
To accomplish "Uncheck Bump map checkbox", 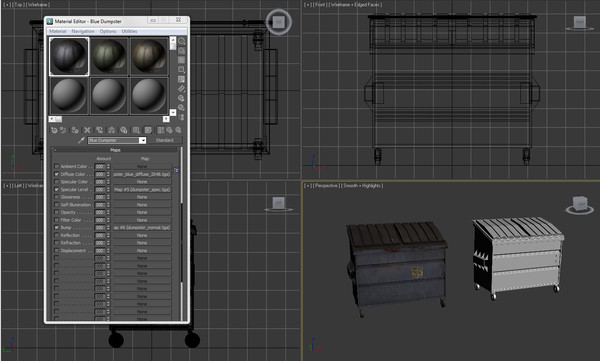I will click(57, 227).
